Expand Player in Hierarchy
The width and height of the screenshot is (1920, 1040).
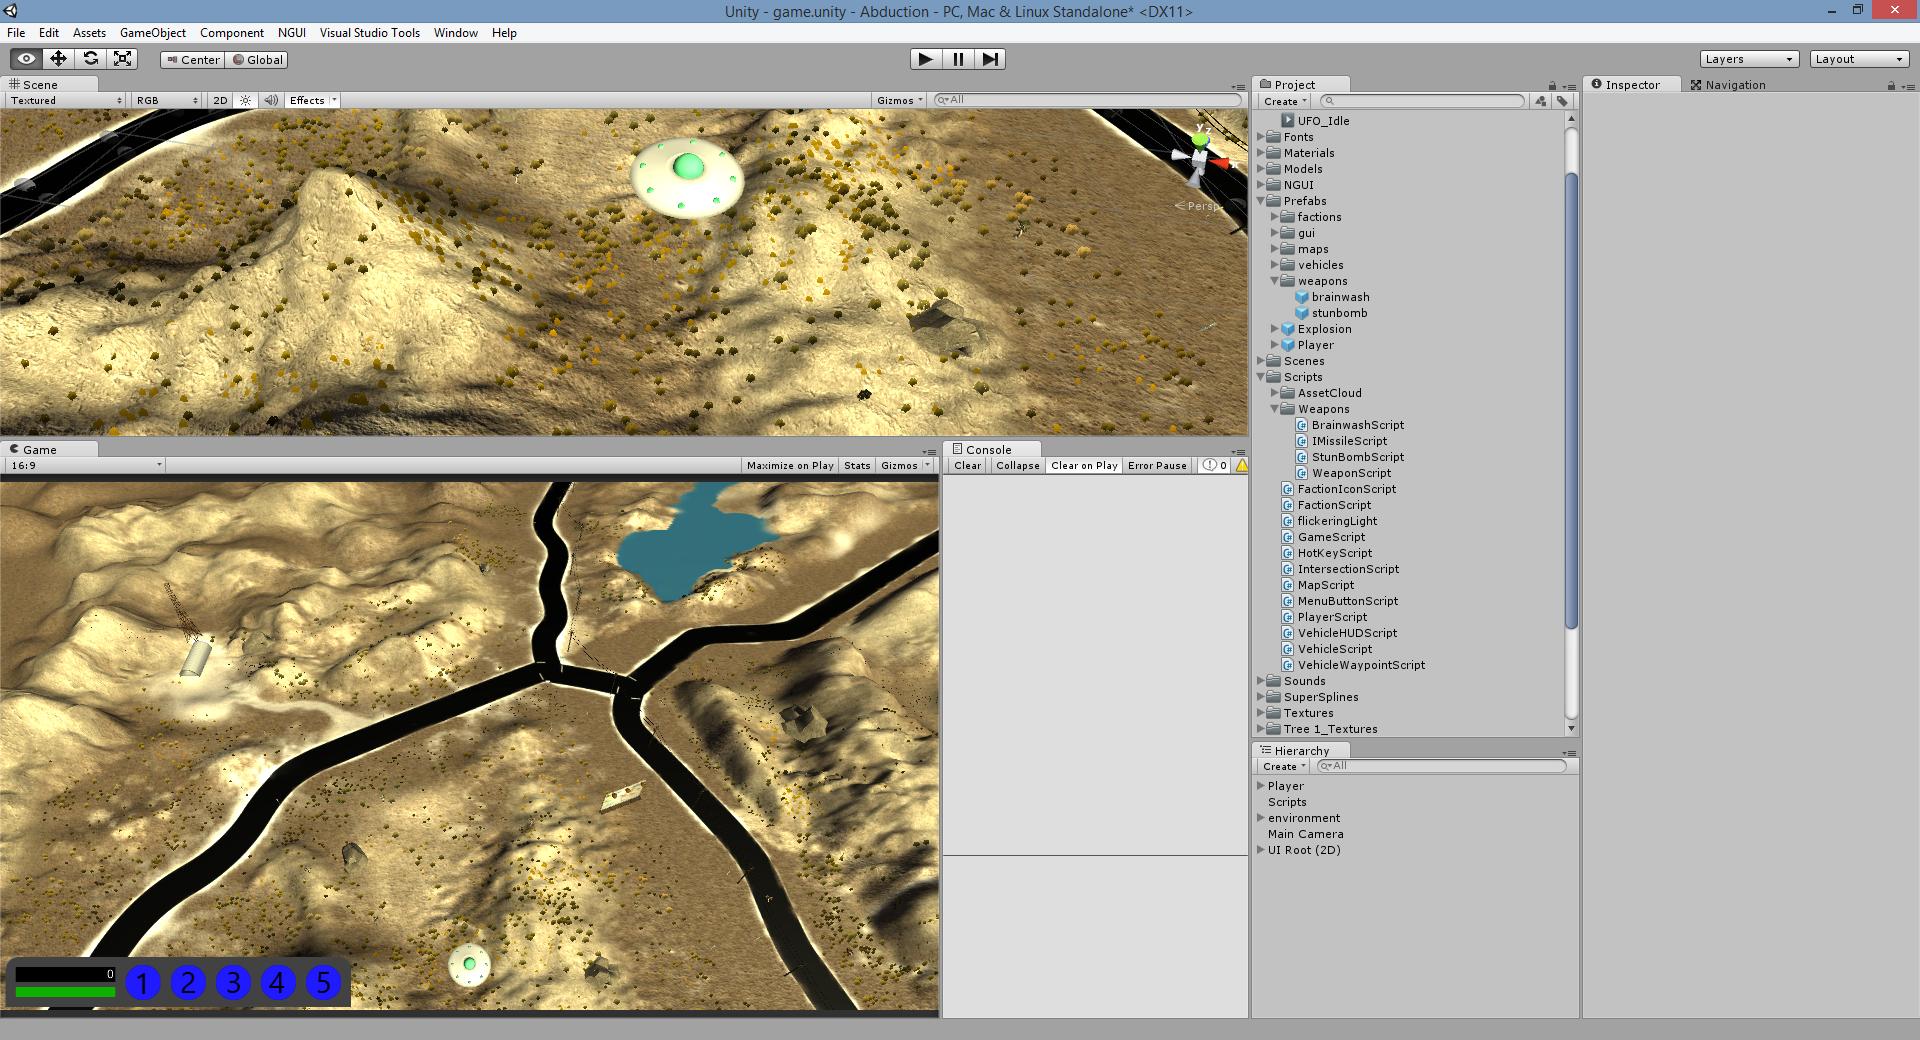[1261, 786]
